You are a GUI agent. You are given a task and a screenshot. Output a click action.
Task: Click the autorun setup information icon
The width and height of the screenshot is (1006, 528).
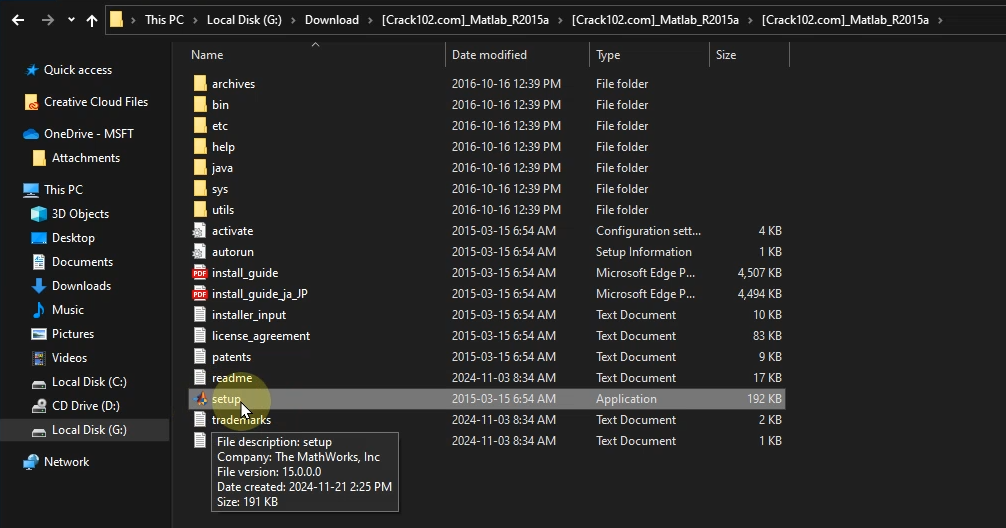[200, 252]
